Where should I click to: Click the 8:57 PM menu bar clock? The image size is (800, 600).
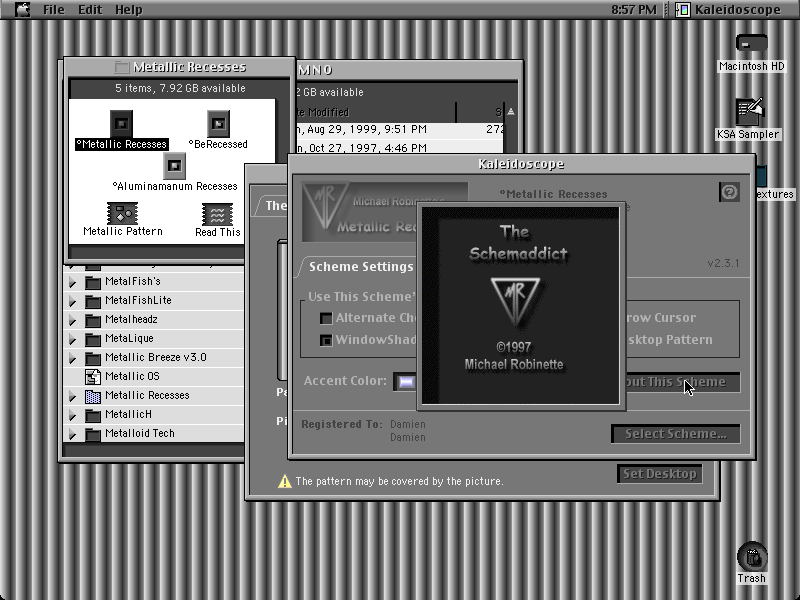[x=634, y=10]
